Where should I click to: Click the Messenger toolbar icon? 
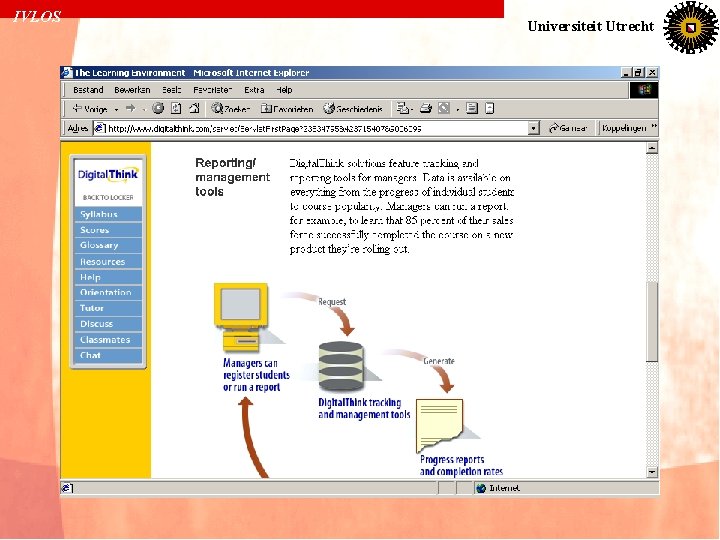(489, 108)
